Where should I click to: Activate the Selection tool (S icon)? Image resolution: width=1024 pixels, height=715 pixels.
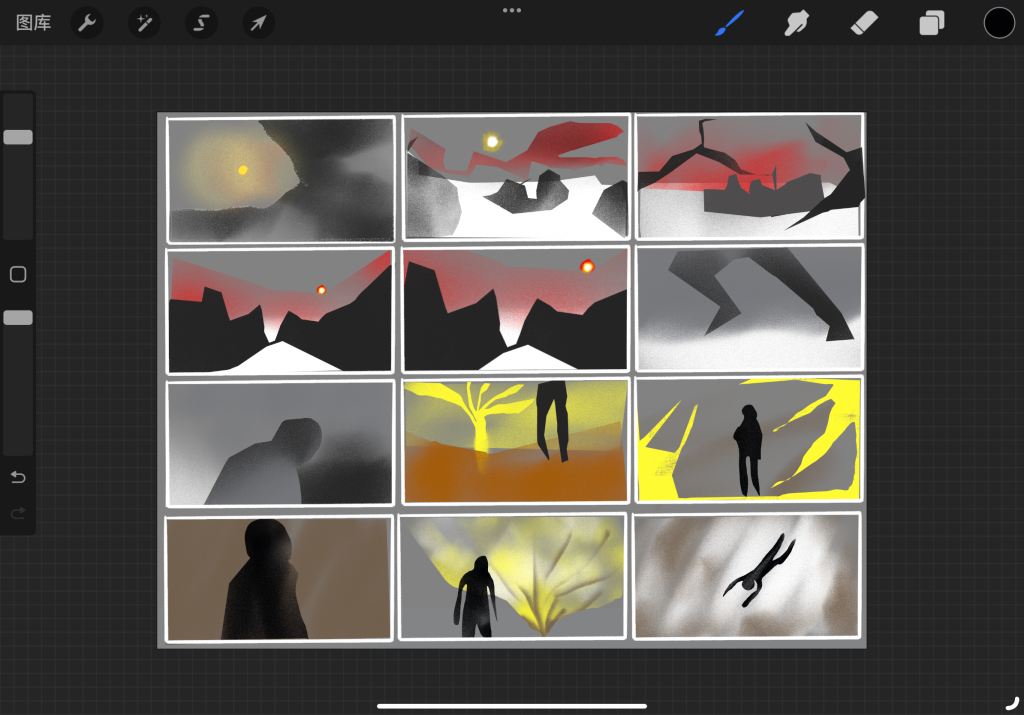201,23
